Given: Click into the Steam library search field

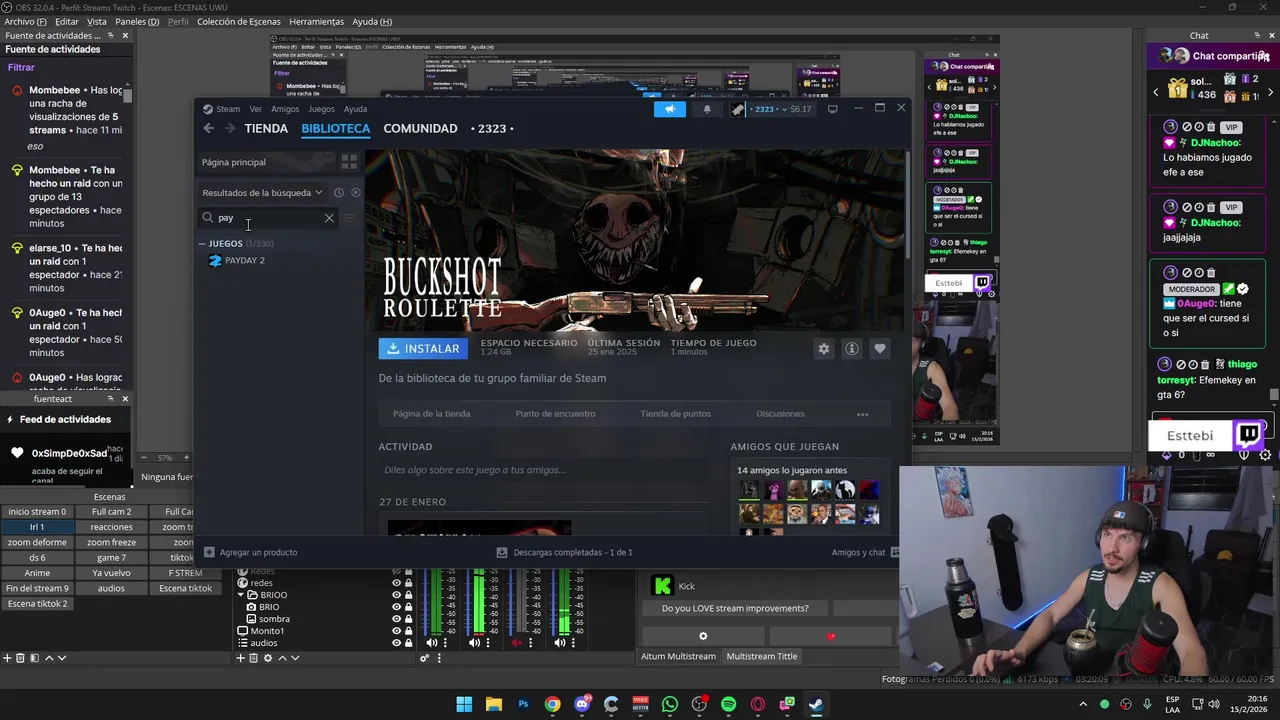Looking at the screenshot, I should [268, 217].
